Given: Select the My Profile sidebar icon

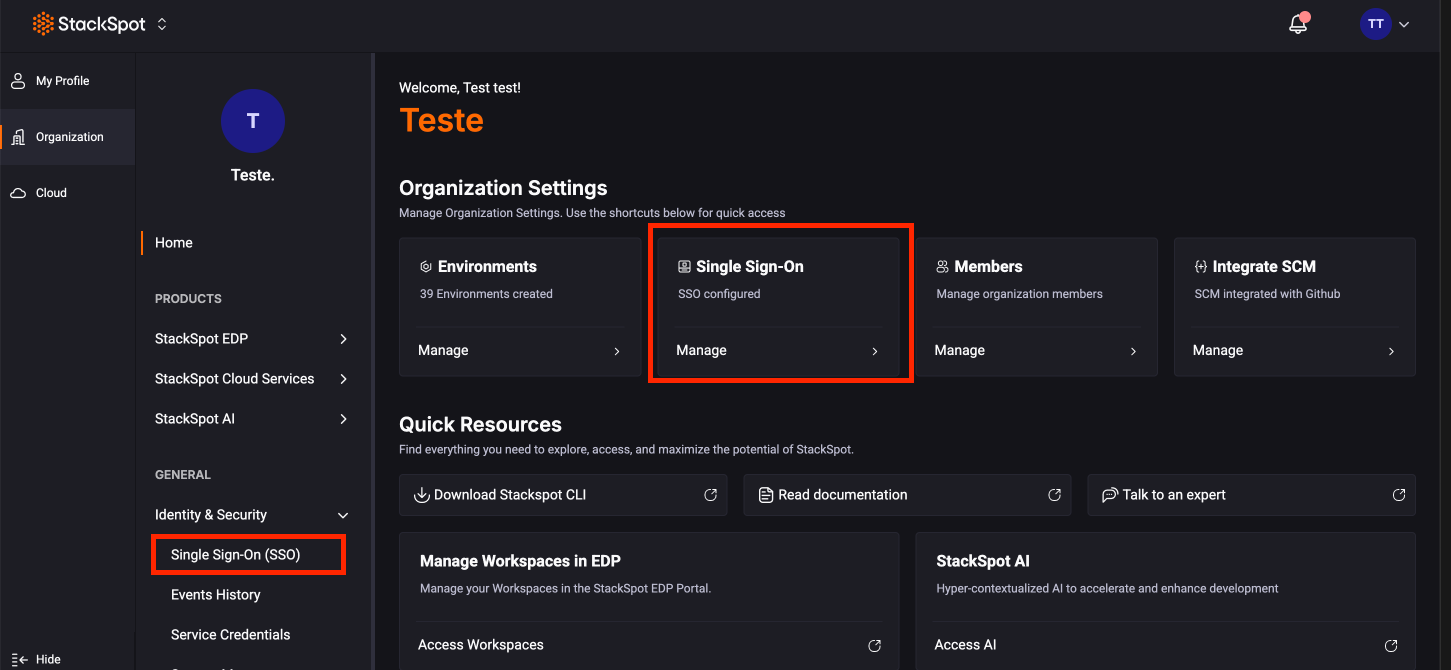Looking at the screenshot, I should click(19, 80).
